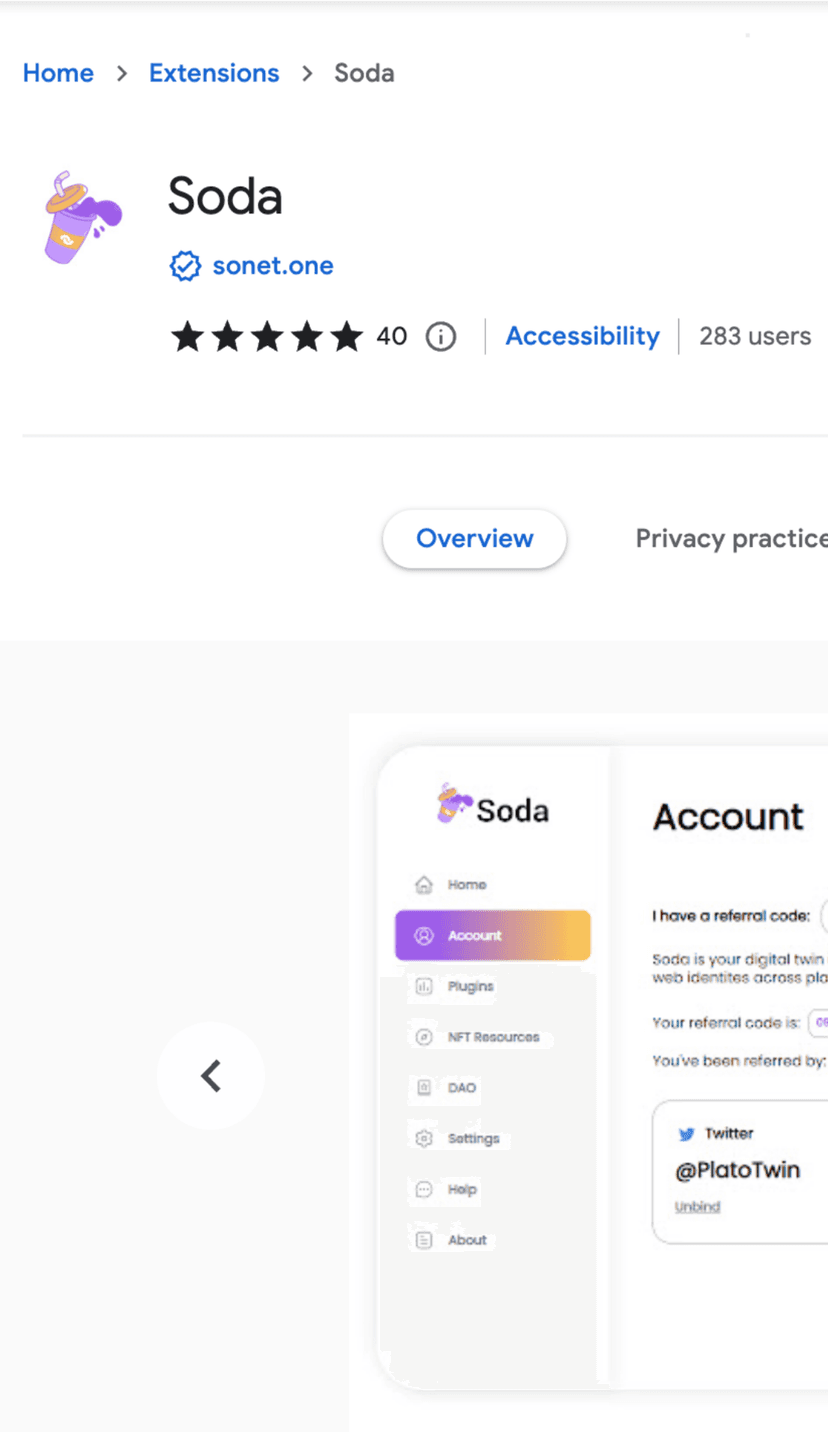Click the Help chat bubble icon
This screenshot has width=828, height=1432.
[x=424, y=1190]
